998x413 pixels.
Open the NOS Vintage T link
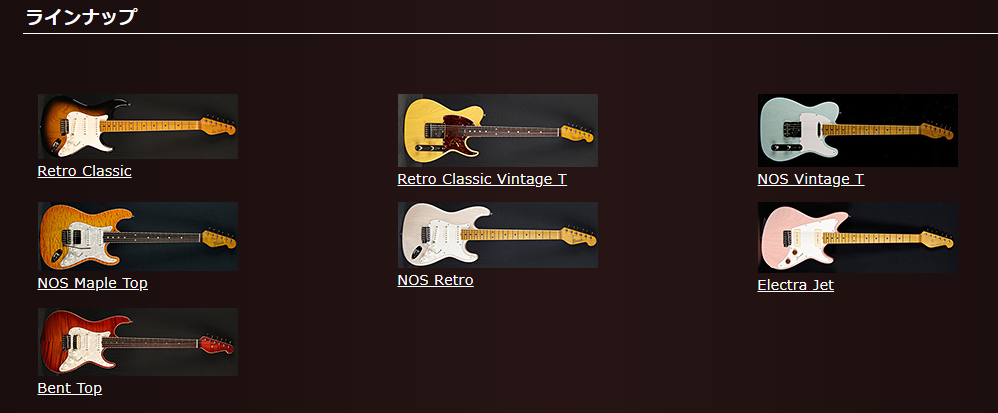click(811, 179)
